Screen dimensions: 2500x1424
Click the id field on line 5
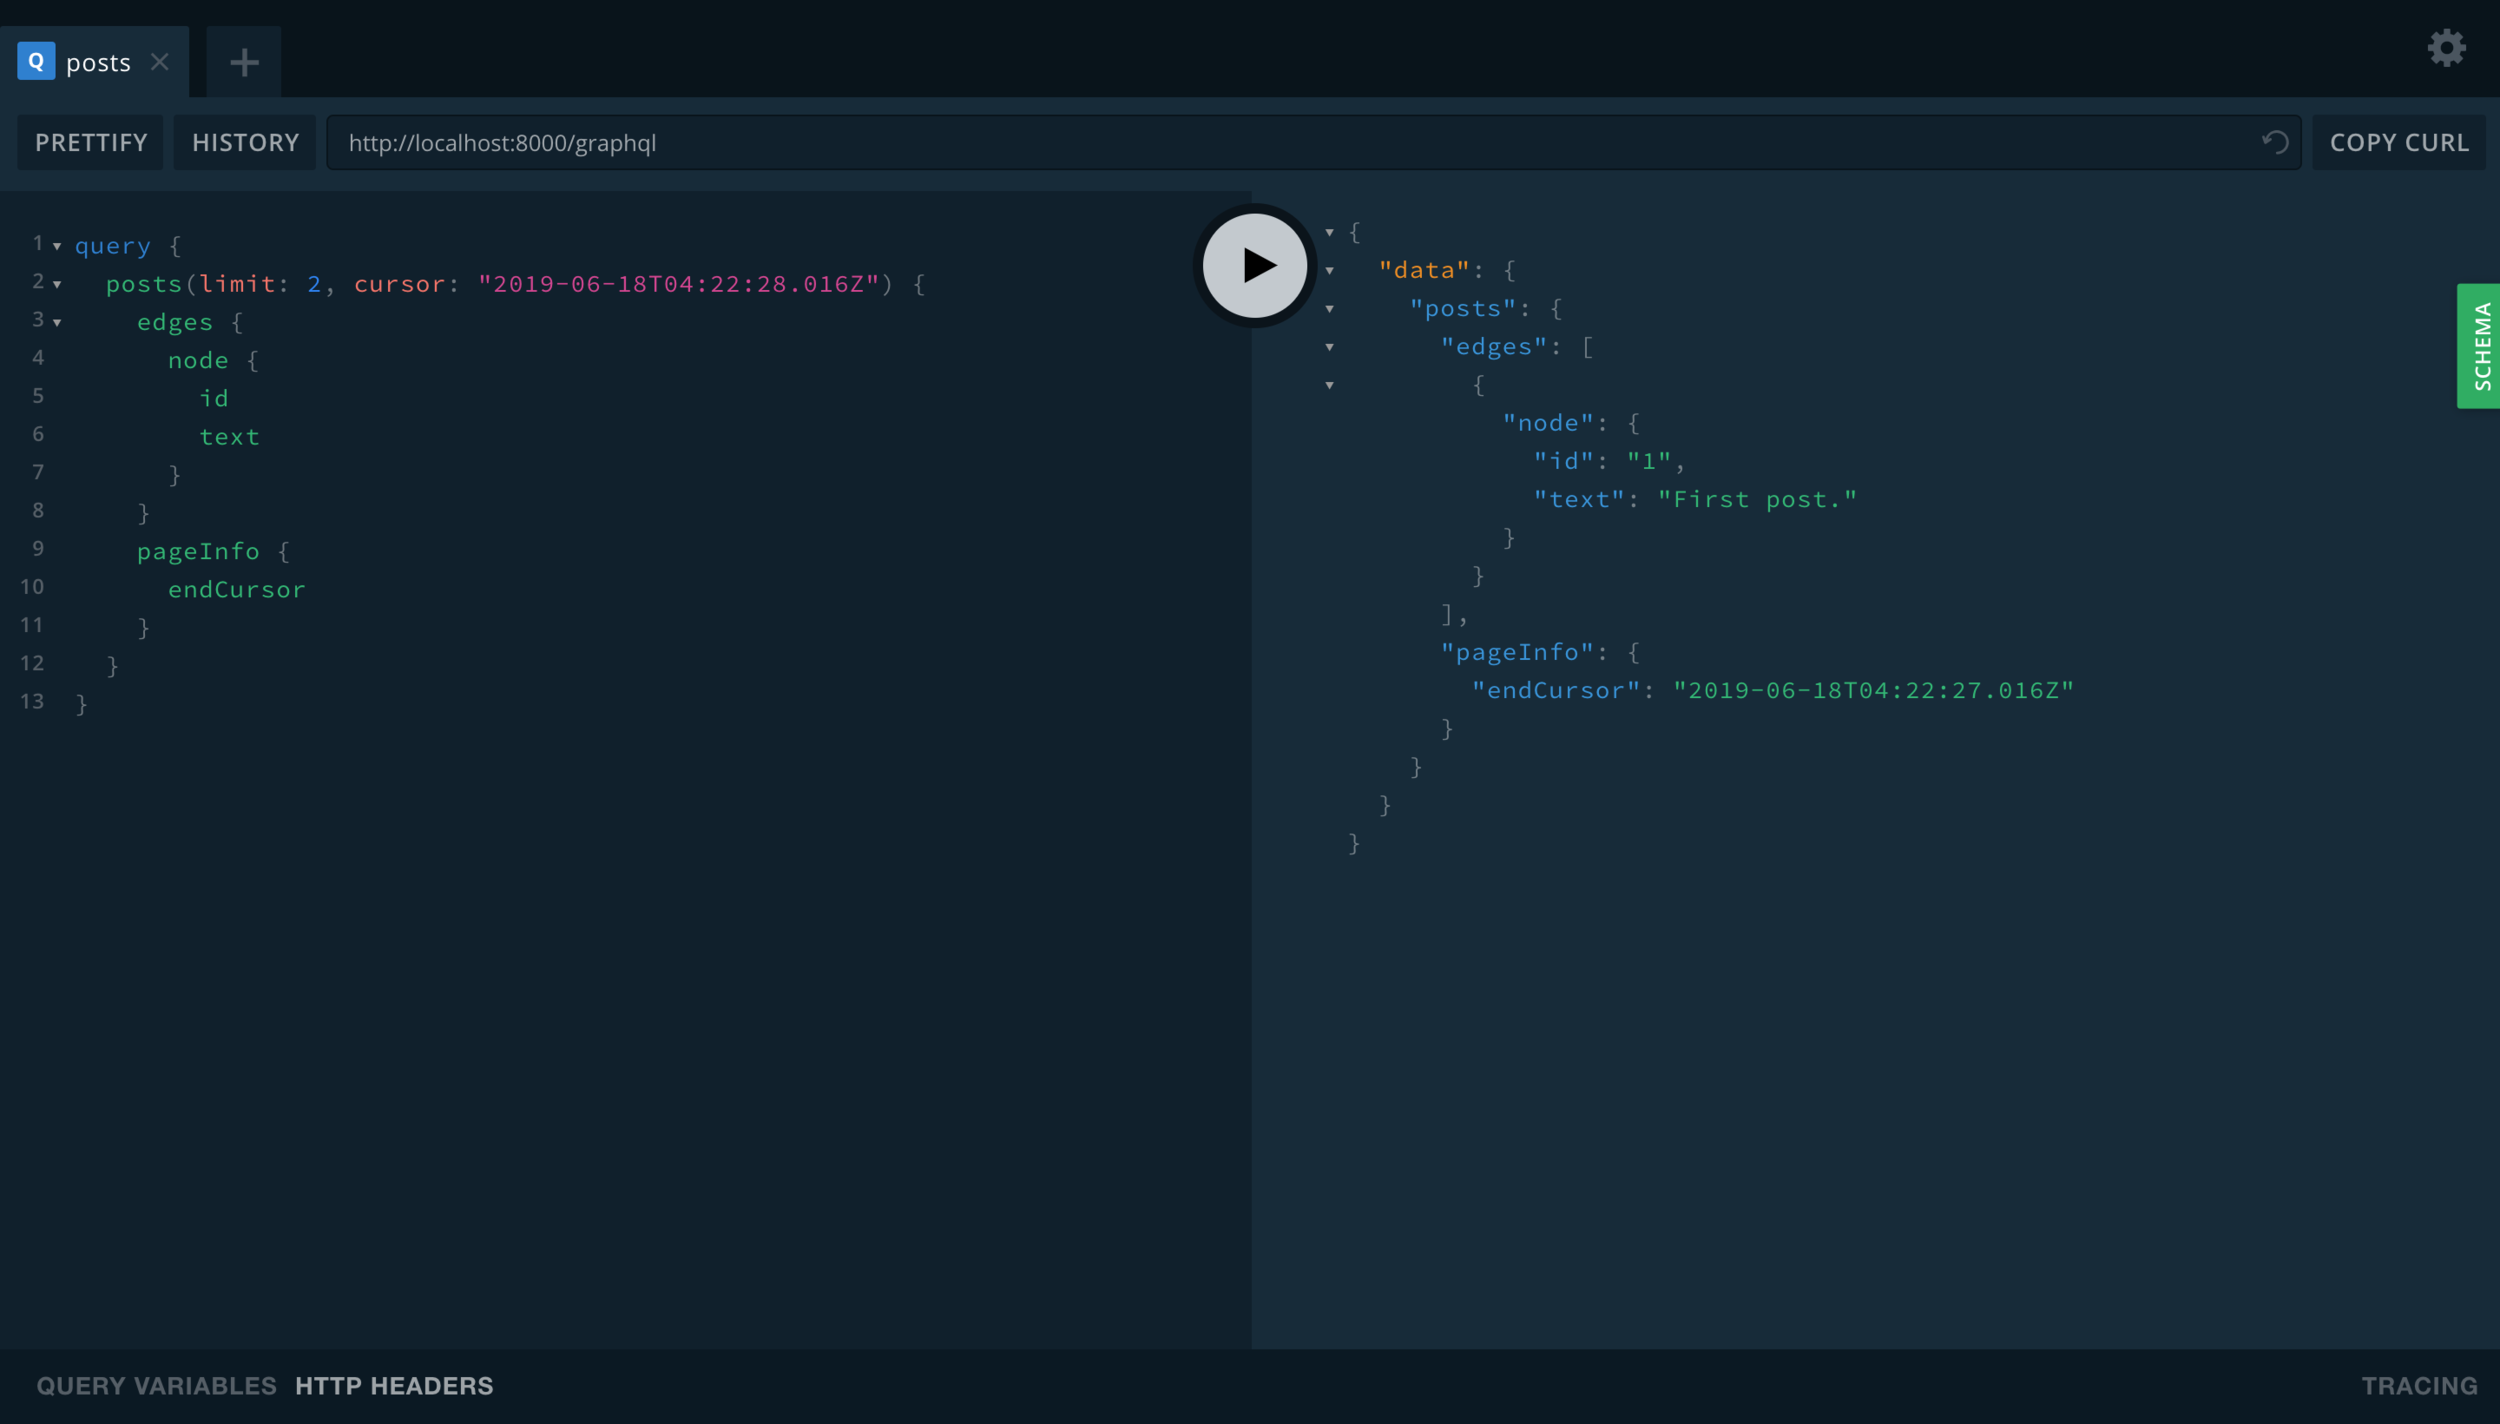(x=214, y=398)
